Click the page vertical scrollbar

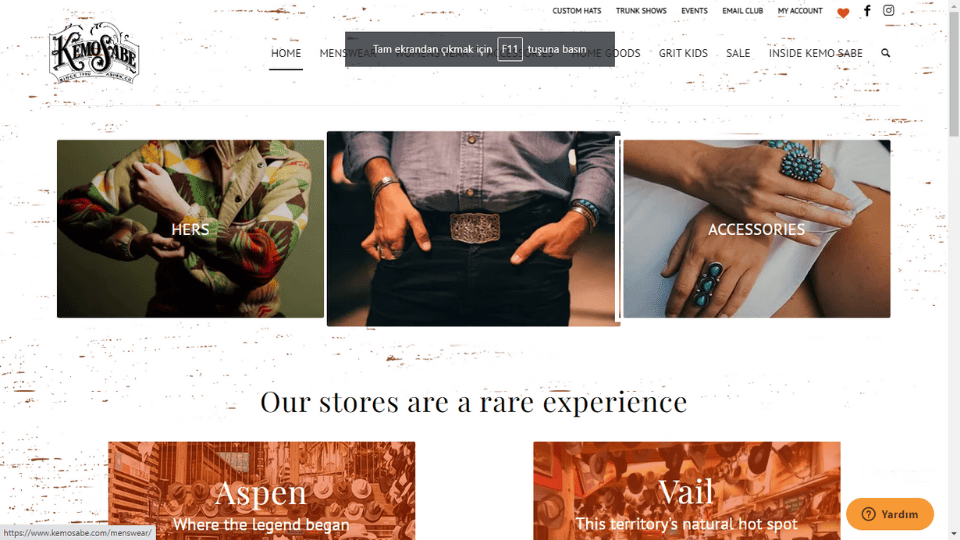(x=954, y=270)
